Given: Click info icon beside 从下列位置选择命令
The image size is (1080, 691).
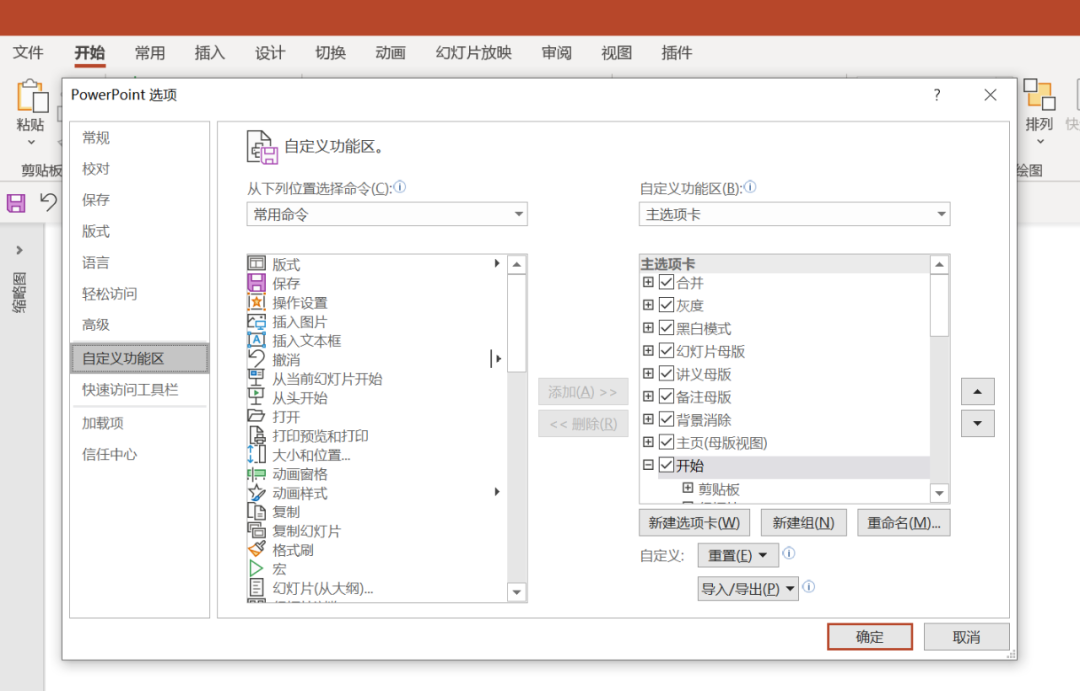Looking at the screenshot, I should pos(400,187).
